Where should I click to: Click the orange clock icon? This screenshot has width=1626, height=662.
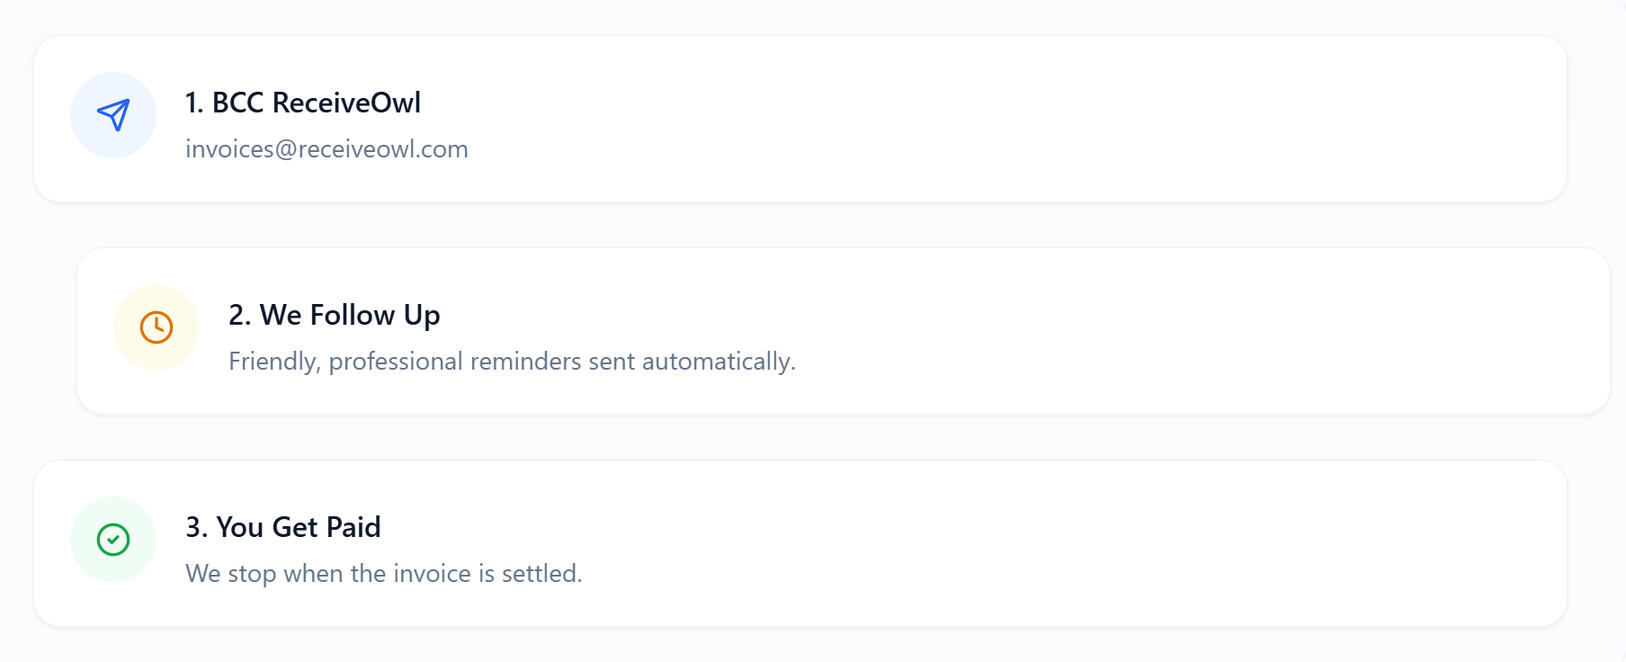pyautogui.click(x=156, y=327)
